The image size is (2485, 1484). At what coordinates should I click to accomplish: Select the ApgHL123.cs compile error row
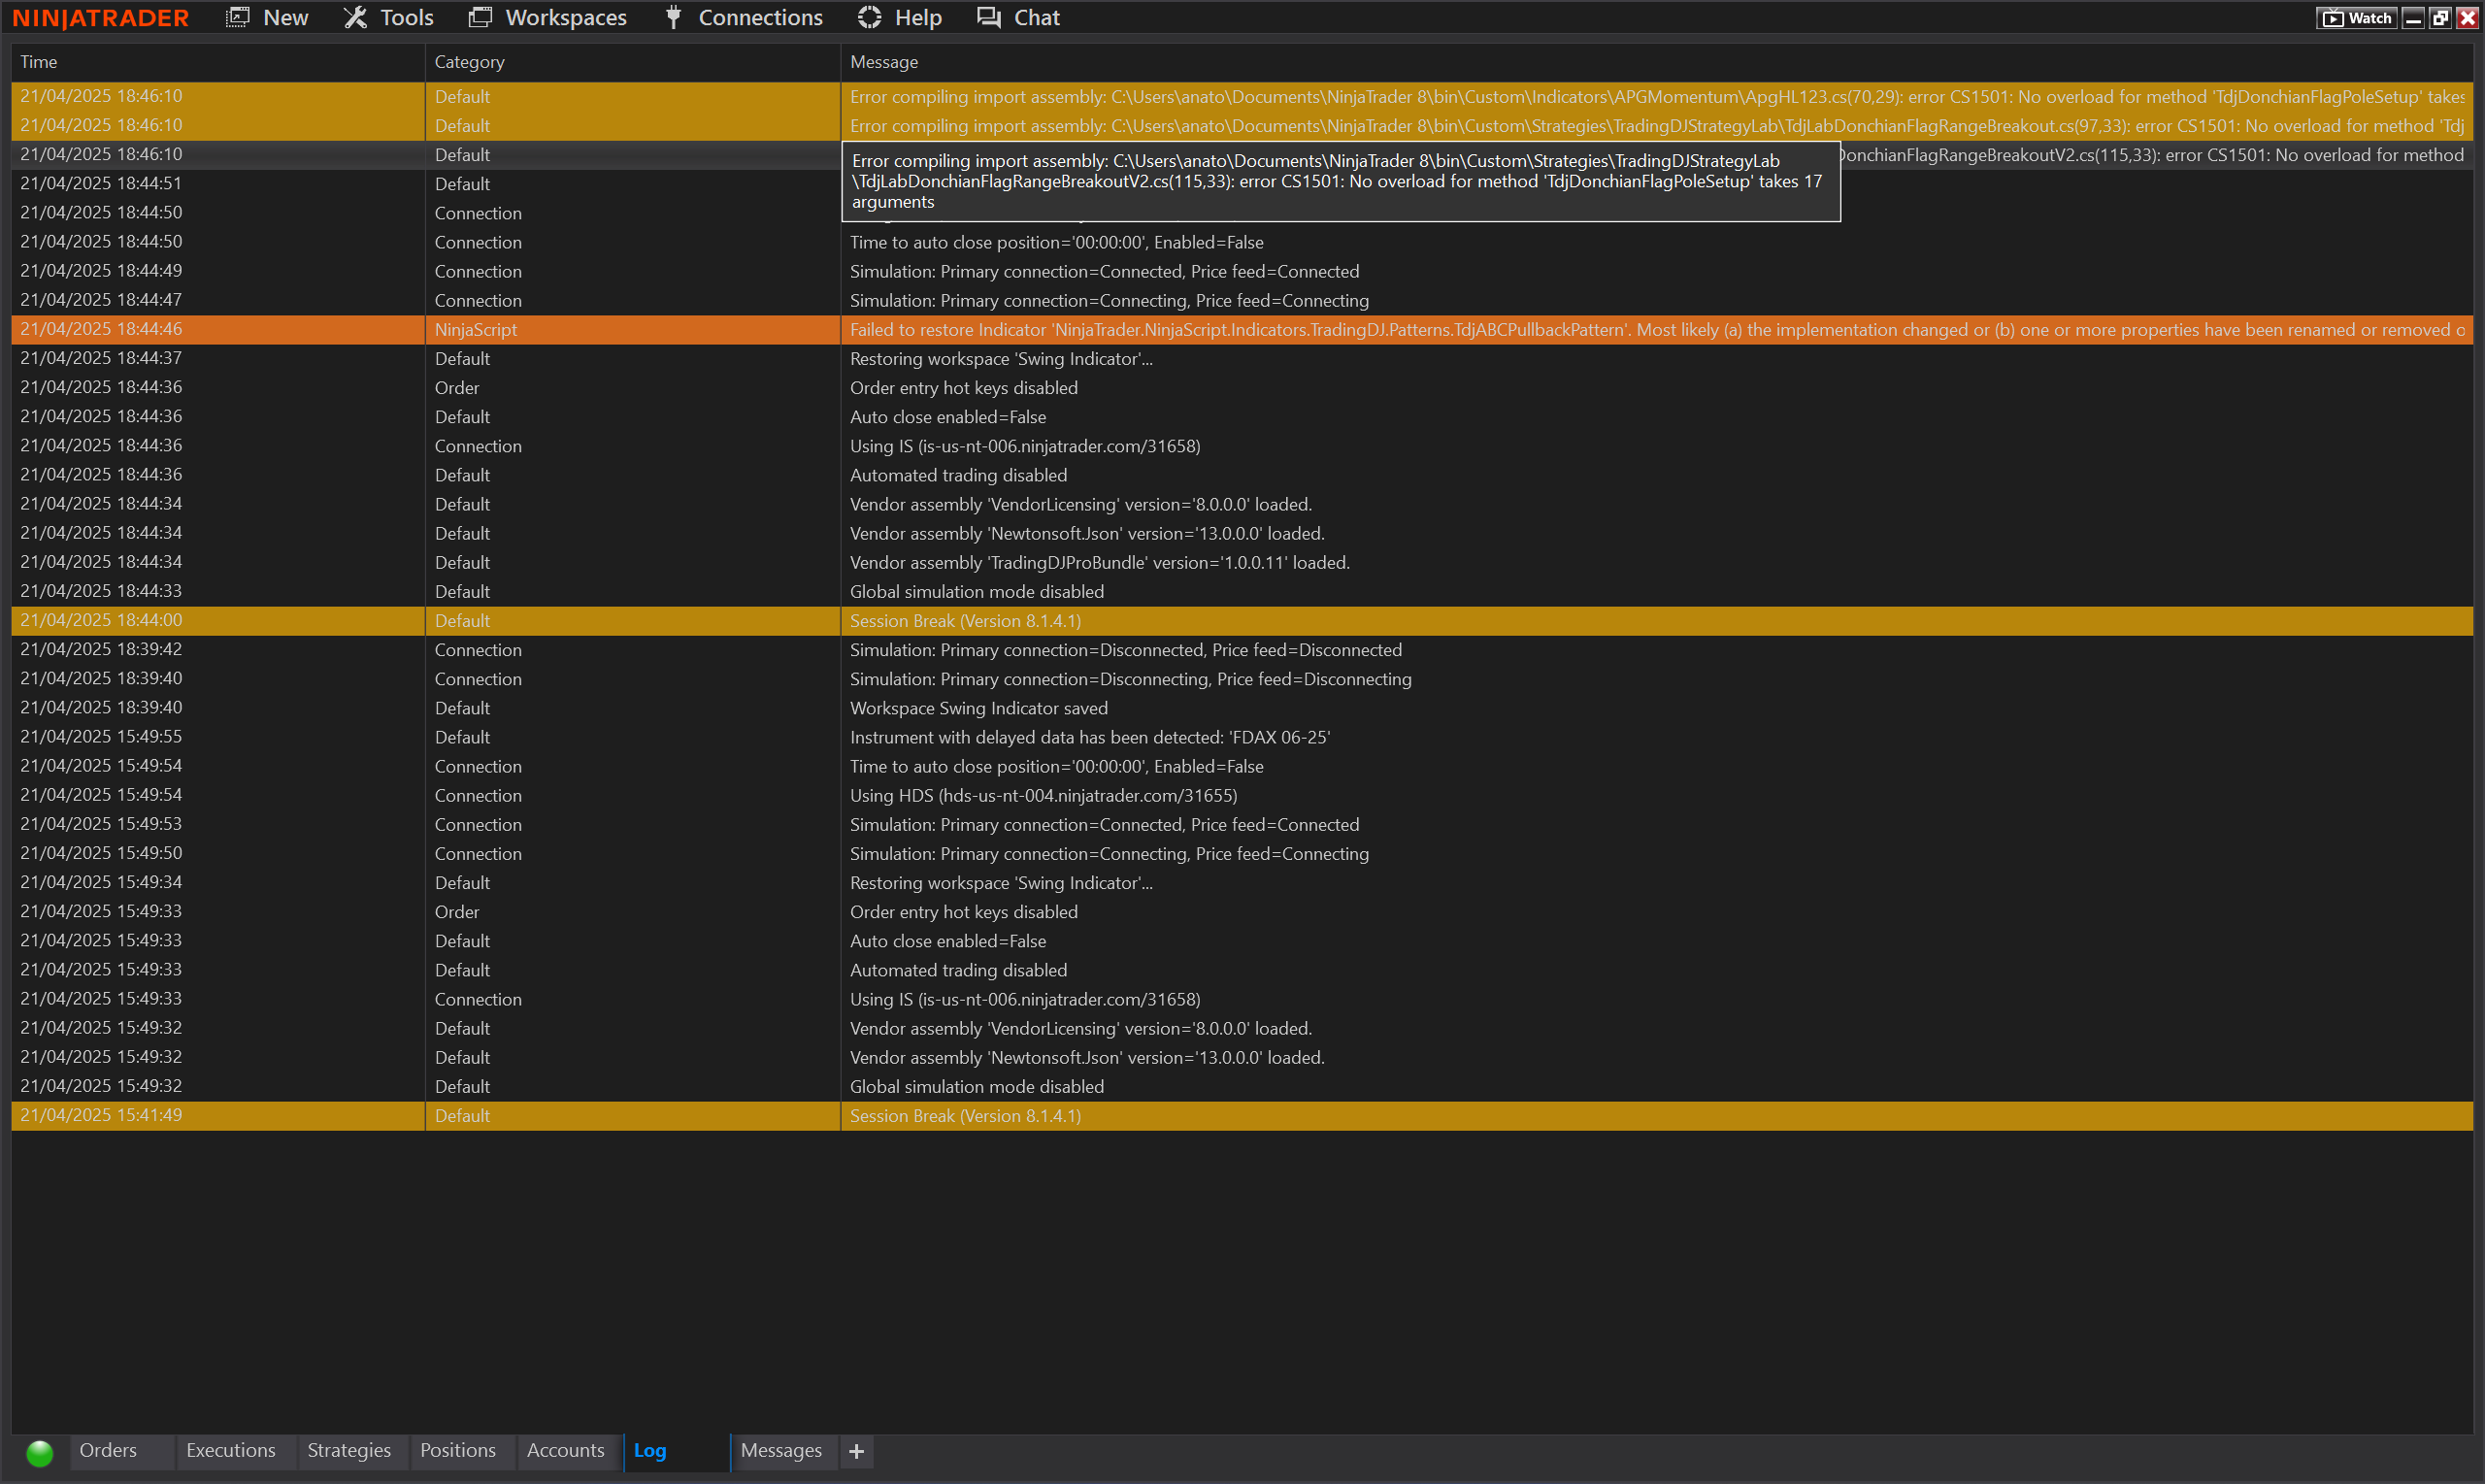[1242, 96]
